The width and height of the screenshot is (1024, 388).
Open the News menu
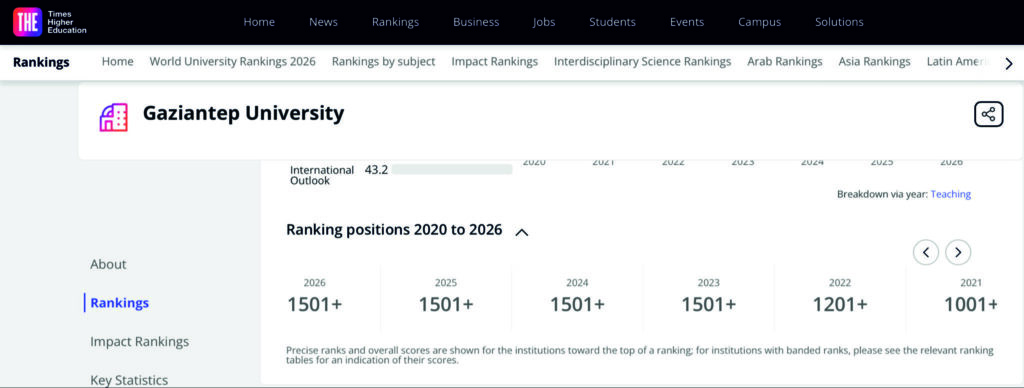pyautogui.click(x=323, y=22)
